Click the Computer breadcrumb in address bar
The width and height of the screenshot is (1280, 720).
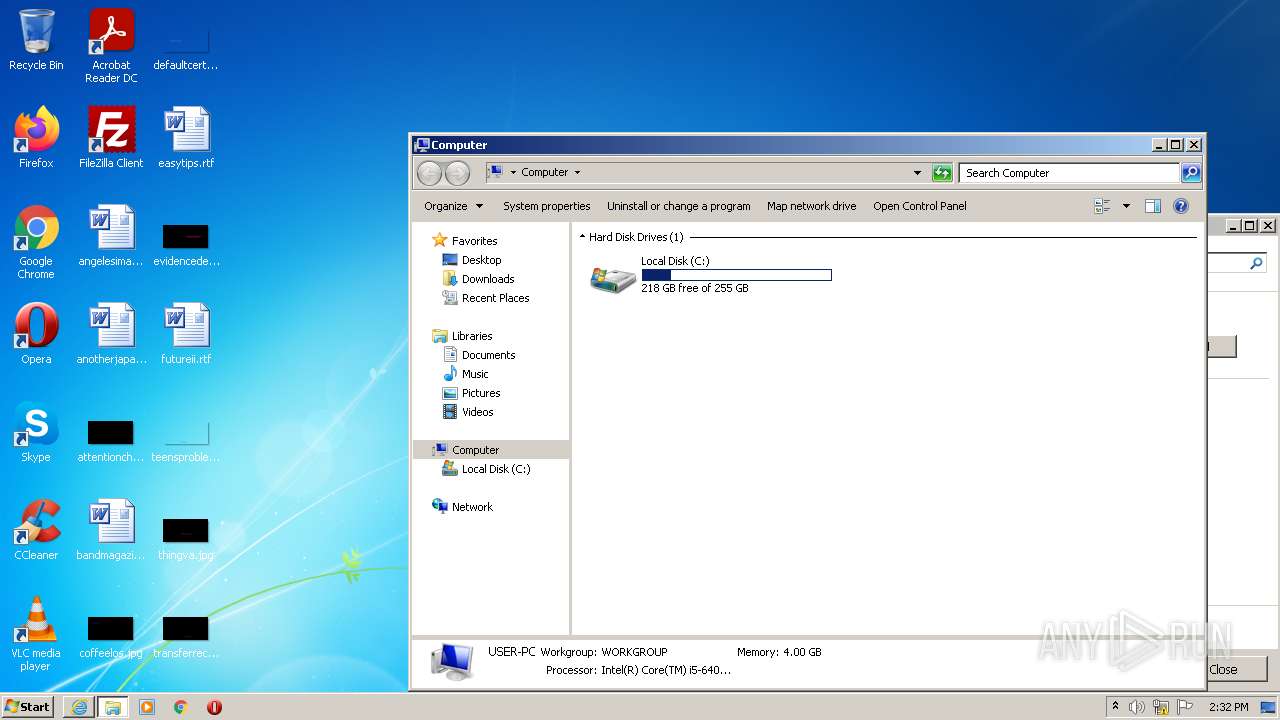coord(544,173)
